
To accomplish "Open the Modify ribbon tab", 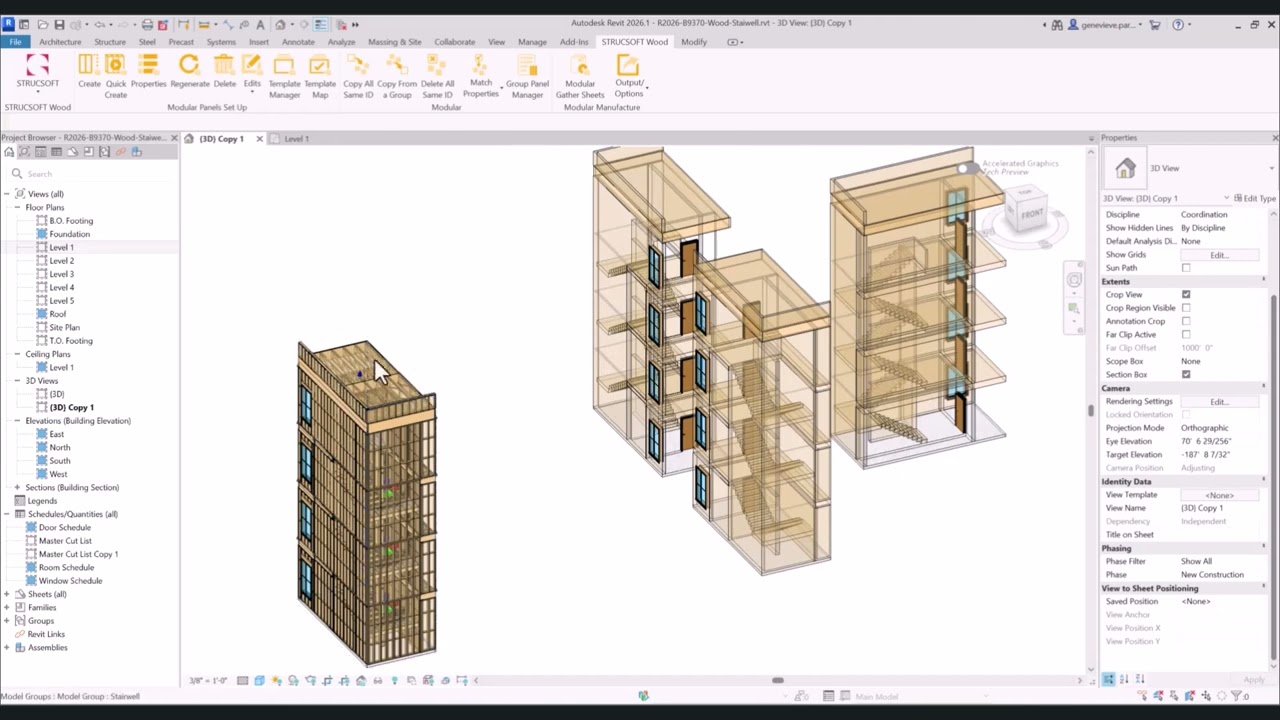I will click(693, 42).
